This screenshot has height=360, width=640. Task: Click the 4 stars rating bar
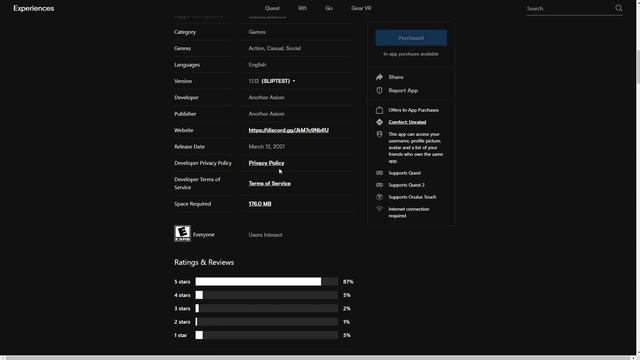pos(267,295)
